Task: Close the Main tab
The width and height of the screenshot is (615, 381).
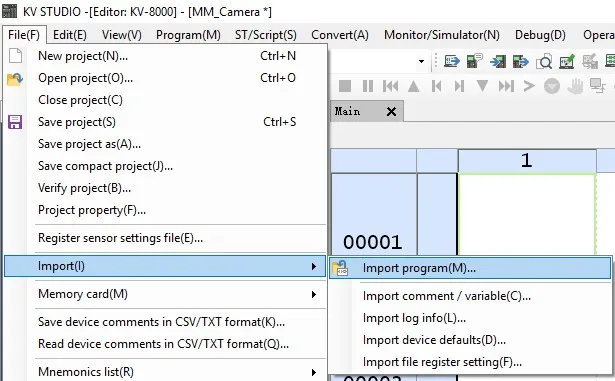Action: (x=391, y=112)
